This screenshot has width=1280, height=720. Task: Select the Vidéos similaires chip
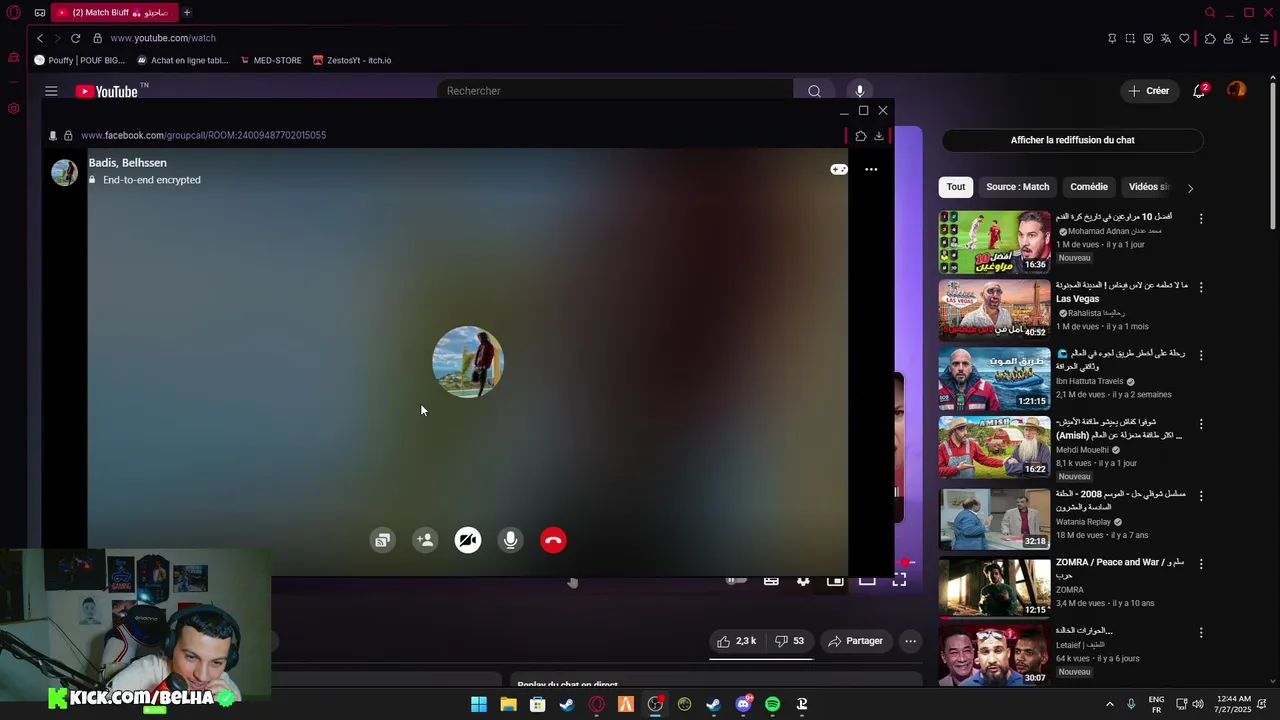coord(1148,187)
